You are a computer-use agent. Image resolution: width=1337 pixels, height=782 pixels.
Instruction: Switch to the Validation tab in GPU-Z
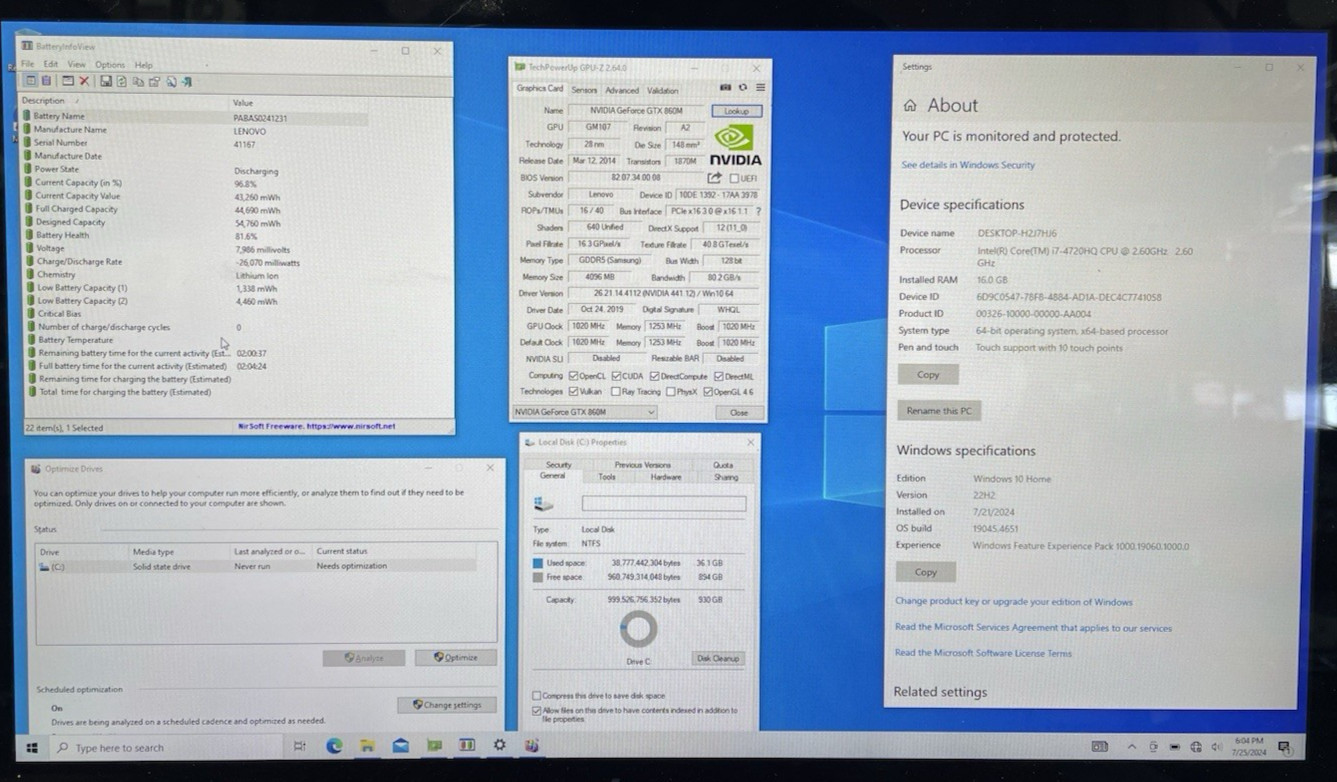(662, 90)
